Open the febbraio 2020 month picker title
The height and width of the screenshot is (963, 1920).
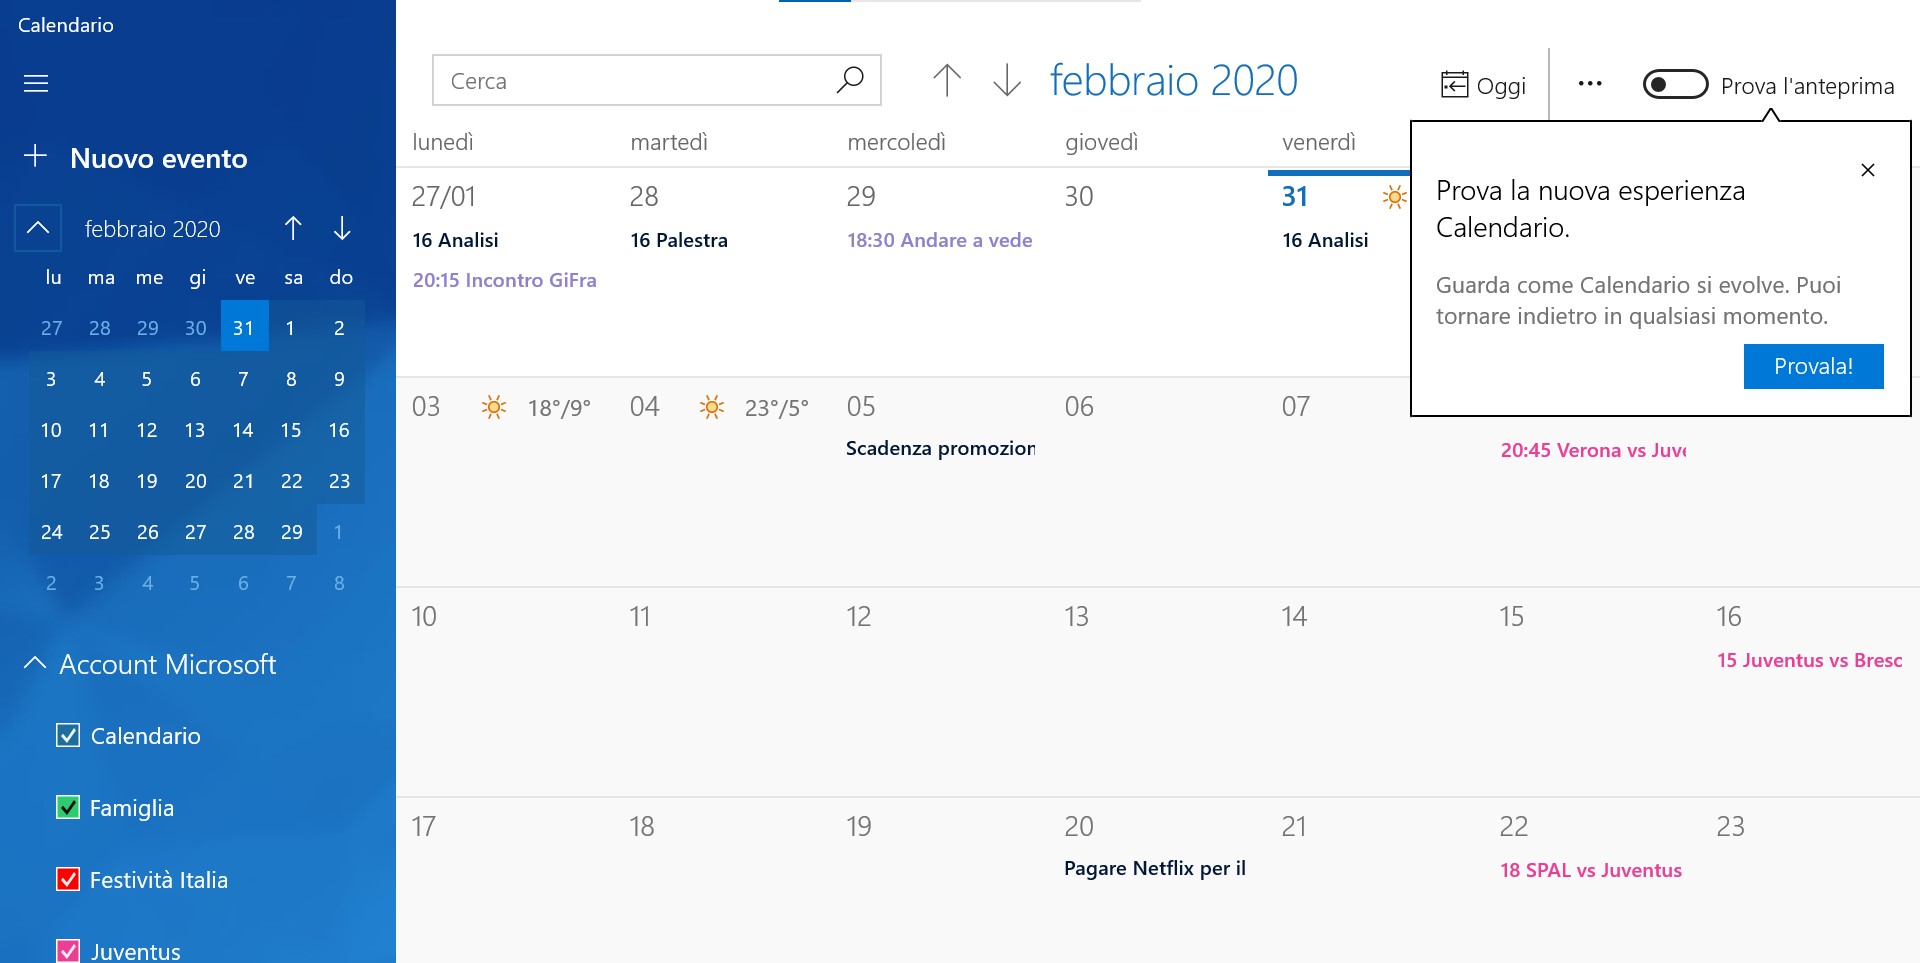(x=1173, y=80)
